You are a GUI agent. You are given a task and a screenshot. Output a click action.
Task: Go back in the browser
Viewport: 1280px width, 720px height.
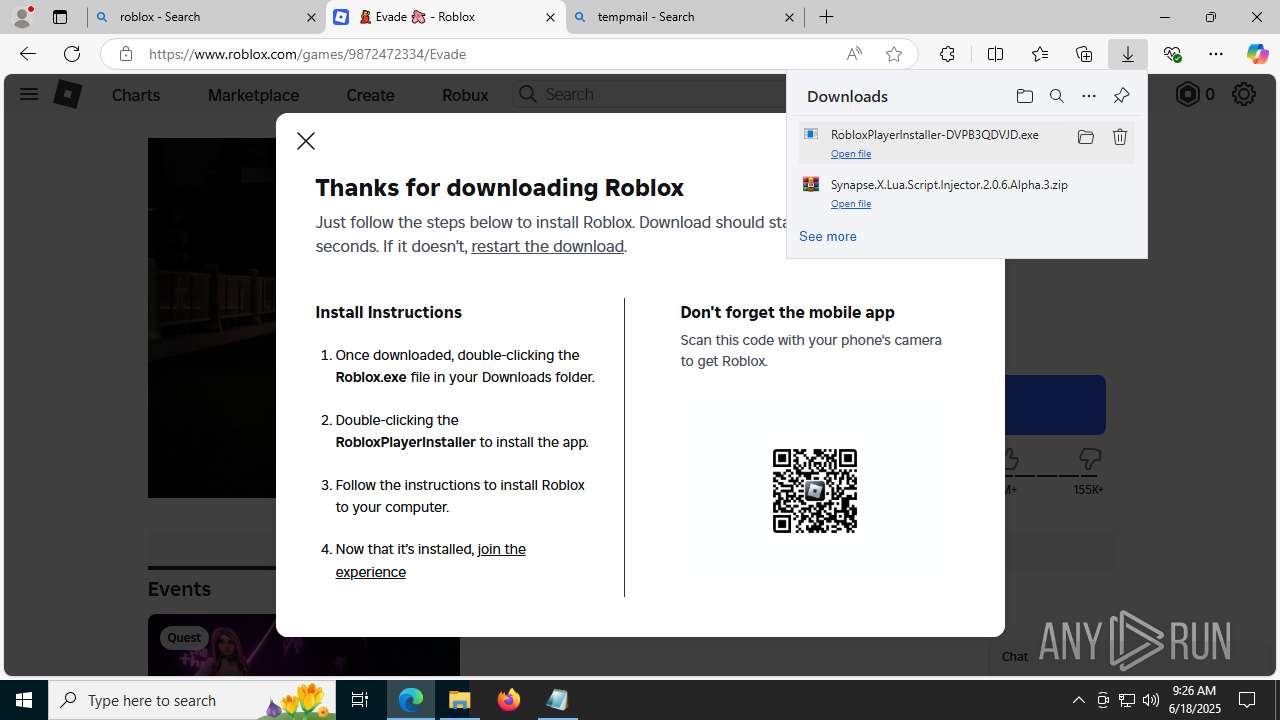click(28, 54)
